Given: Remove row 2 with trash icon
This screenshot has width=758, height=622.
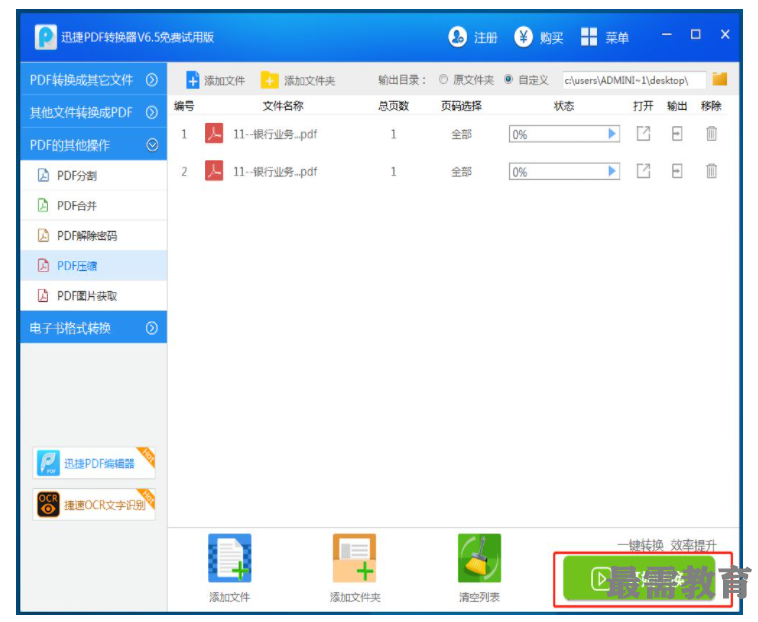Looking at the screenshot, I should pyautogui.click(x=711, y=171).
